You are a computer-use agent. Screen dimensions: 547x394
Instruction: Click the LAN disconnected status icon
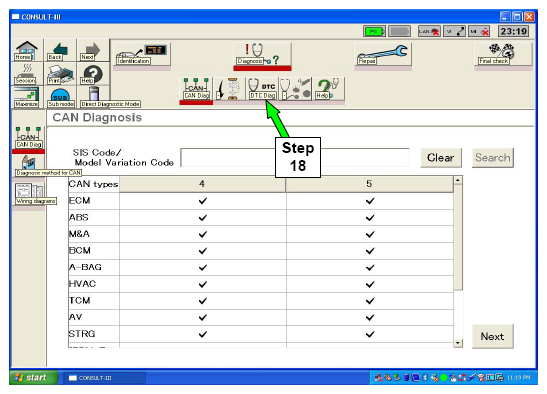pyautogui.click(x=429, y=31)
